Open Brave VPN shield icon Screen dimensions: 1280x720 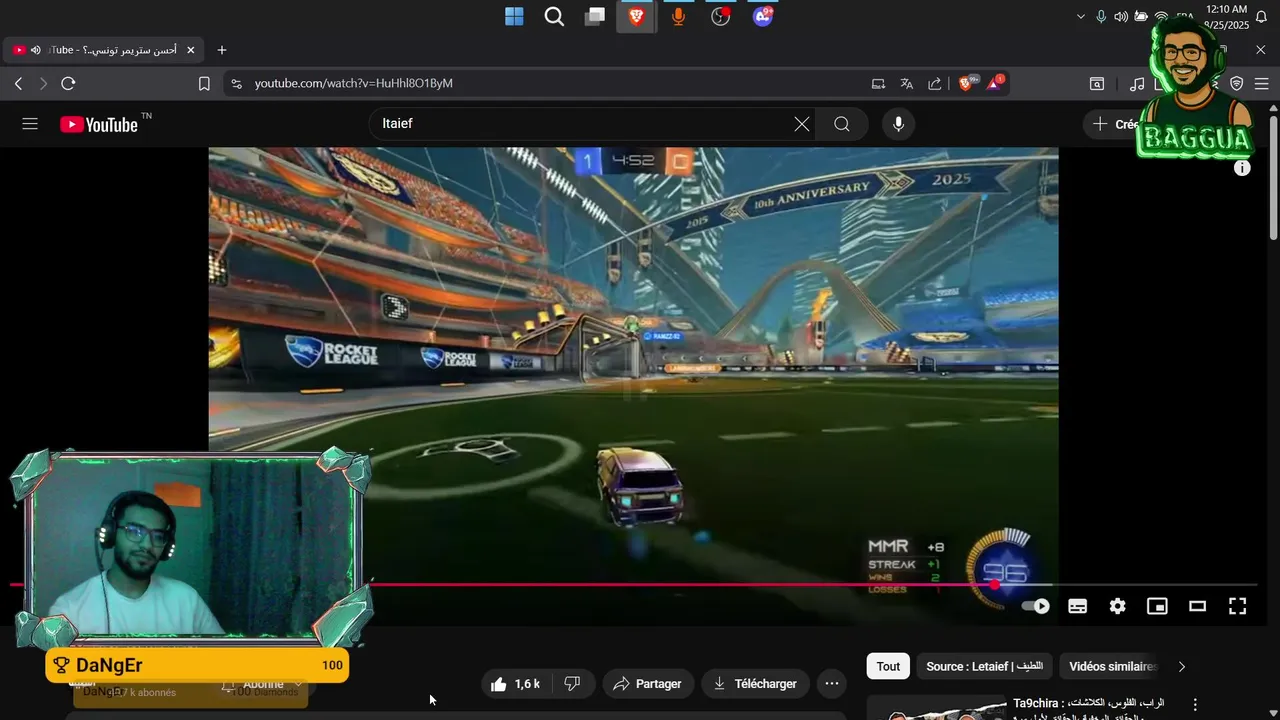(1237, 84)
